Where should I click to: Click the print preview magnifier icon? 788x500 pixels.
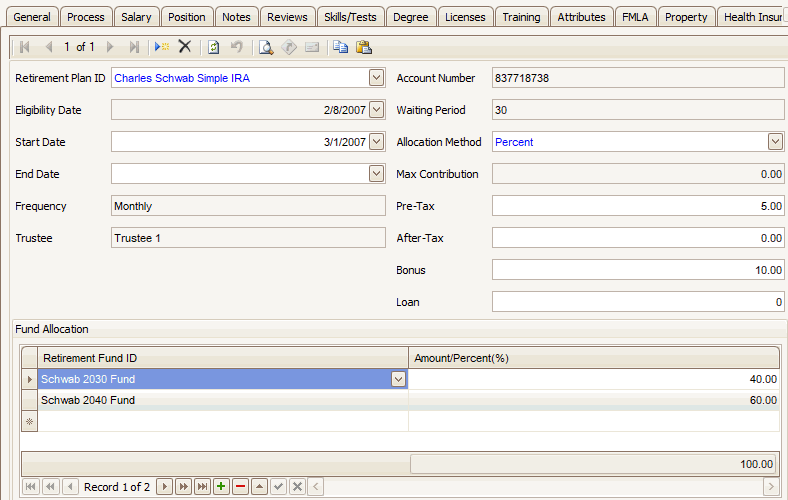tap(265, 47)
